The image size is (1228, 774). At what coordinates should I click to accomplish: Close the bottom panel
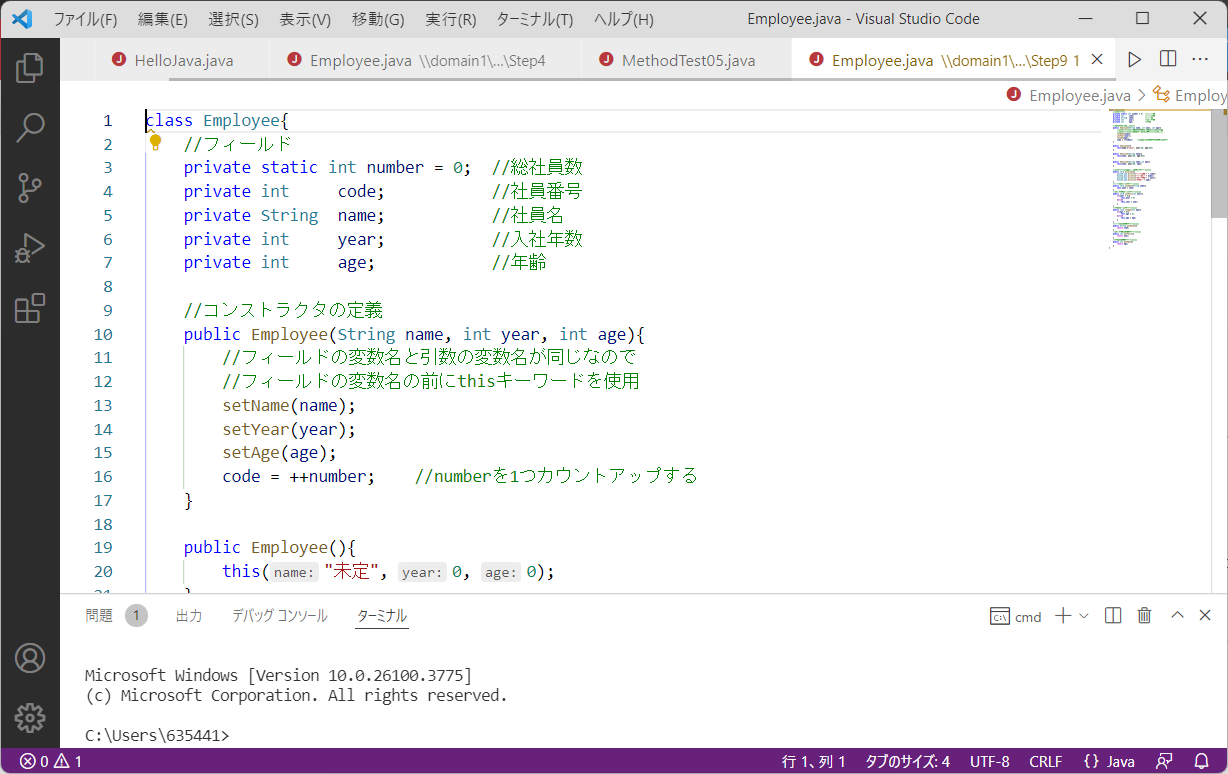[1205, 616]
